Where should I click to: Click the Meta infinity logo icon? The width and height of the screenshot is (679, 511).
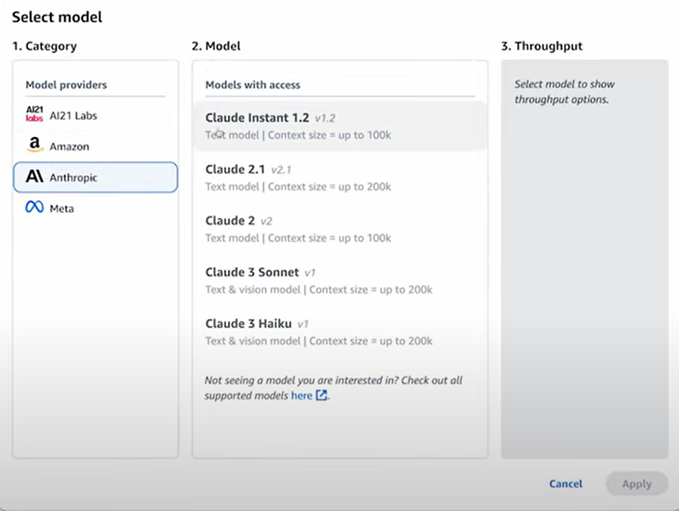[35, 207]
